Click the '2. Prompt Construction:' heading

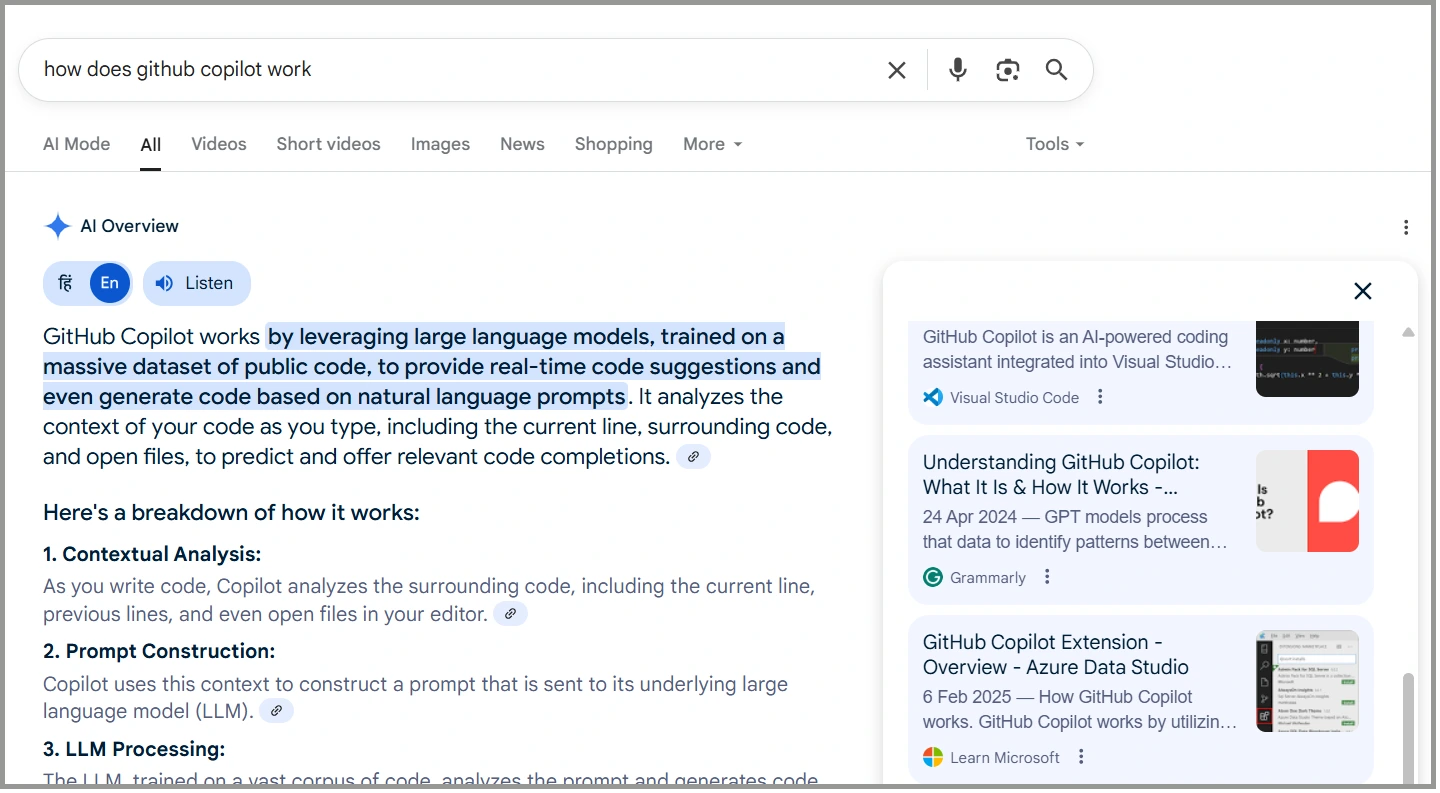(x=159, y=651)
